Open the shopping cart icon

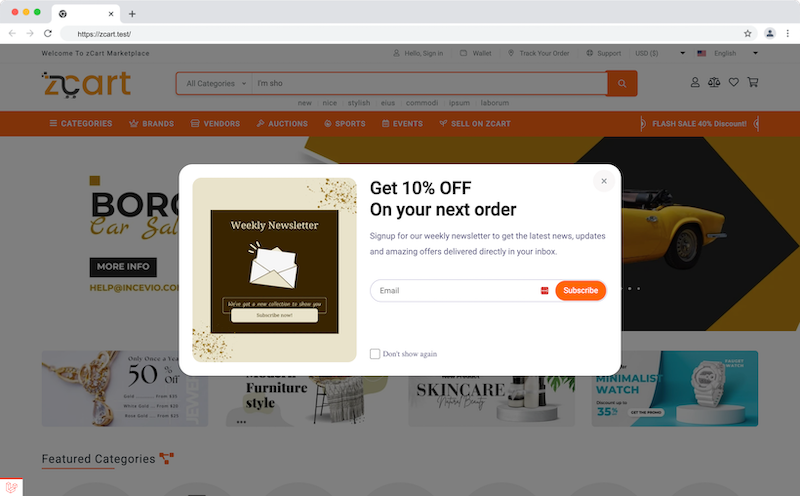click(x=753, y=82)
